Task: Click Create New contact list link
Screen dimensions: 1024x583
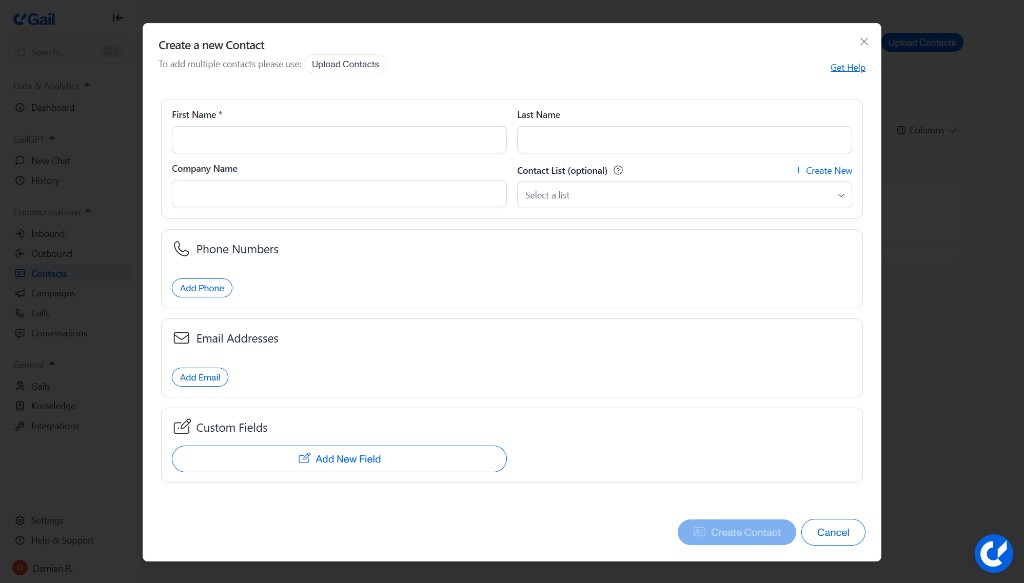Action: pyautogui.click(x=828, y=170)
